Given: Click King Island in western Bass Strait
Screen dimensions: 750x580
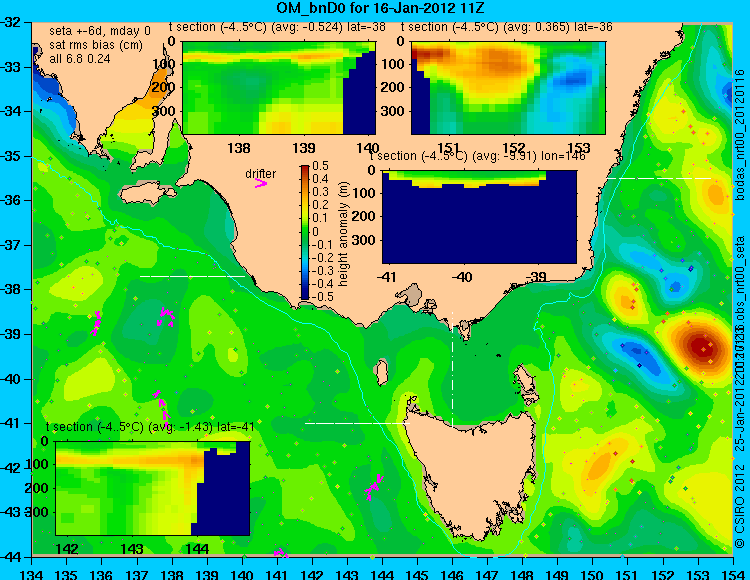Looking at the screenshot, I should (x=382, y=373).
